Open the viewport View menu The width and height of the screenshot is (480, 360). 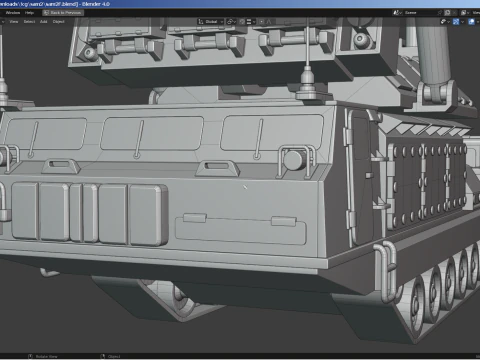click(14, 22)
